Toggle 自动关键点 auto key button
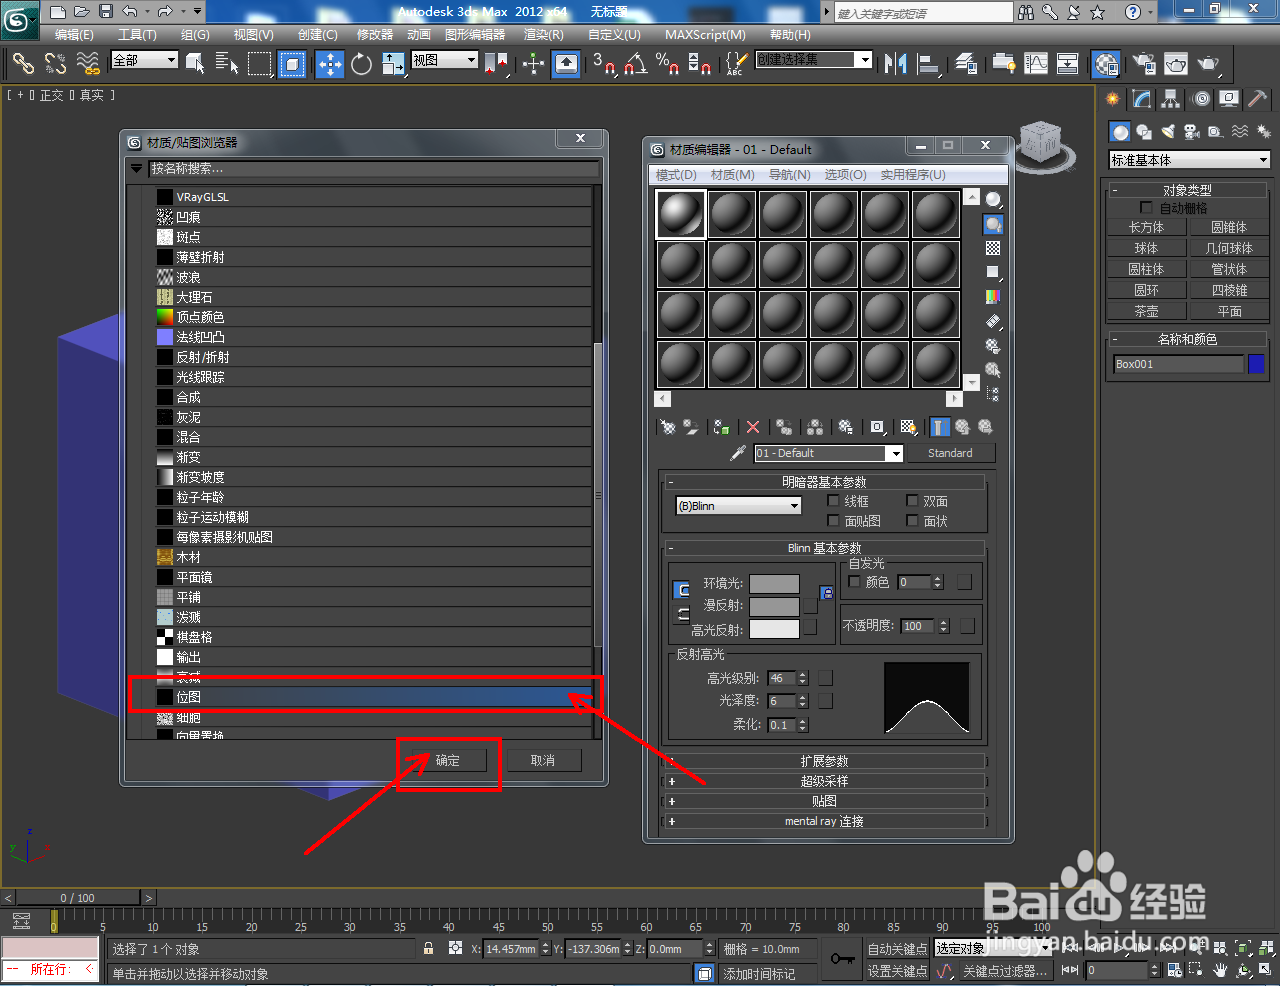This screenshot has height=986, width=1280. click(x=897, y=949)
